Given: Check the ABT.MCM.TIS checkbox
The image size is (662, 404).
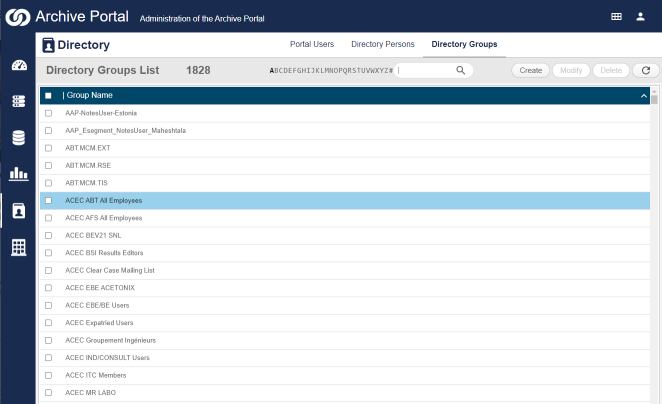Looking at the screenshot, I should [x=49, y=183].
